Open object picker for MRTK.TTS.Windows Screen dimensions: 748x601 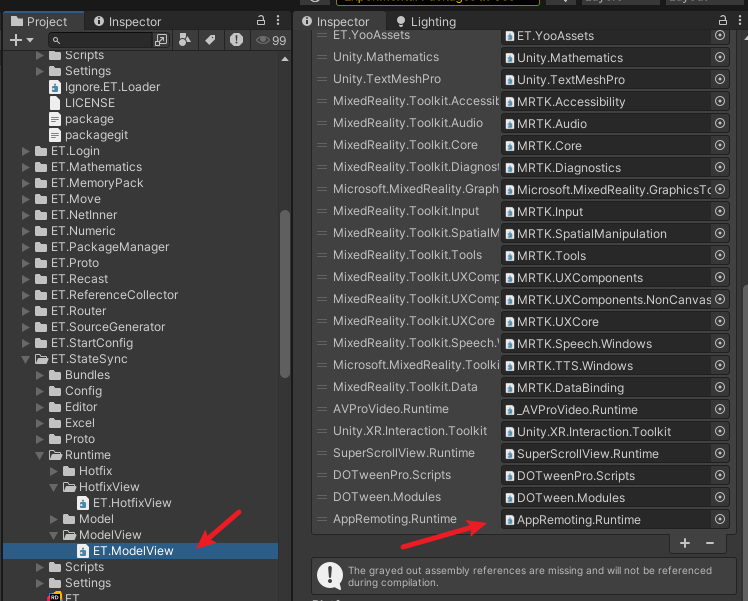pyautogui.click(x=720, y=365)
